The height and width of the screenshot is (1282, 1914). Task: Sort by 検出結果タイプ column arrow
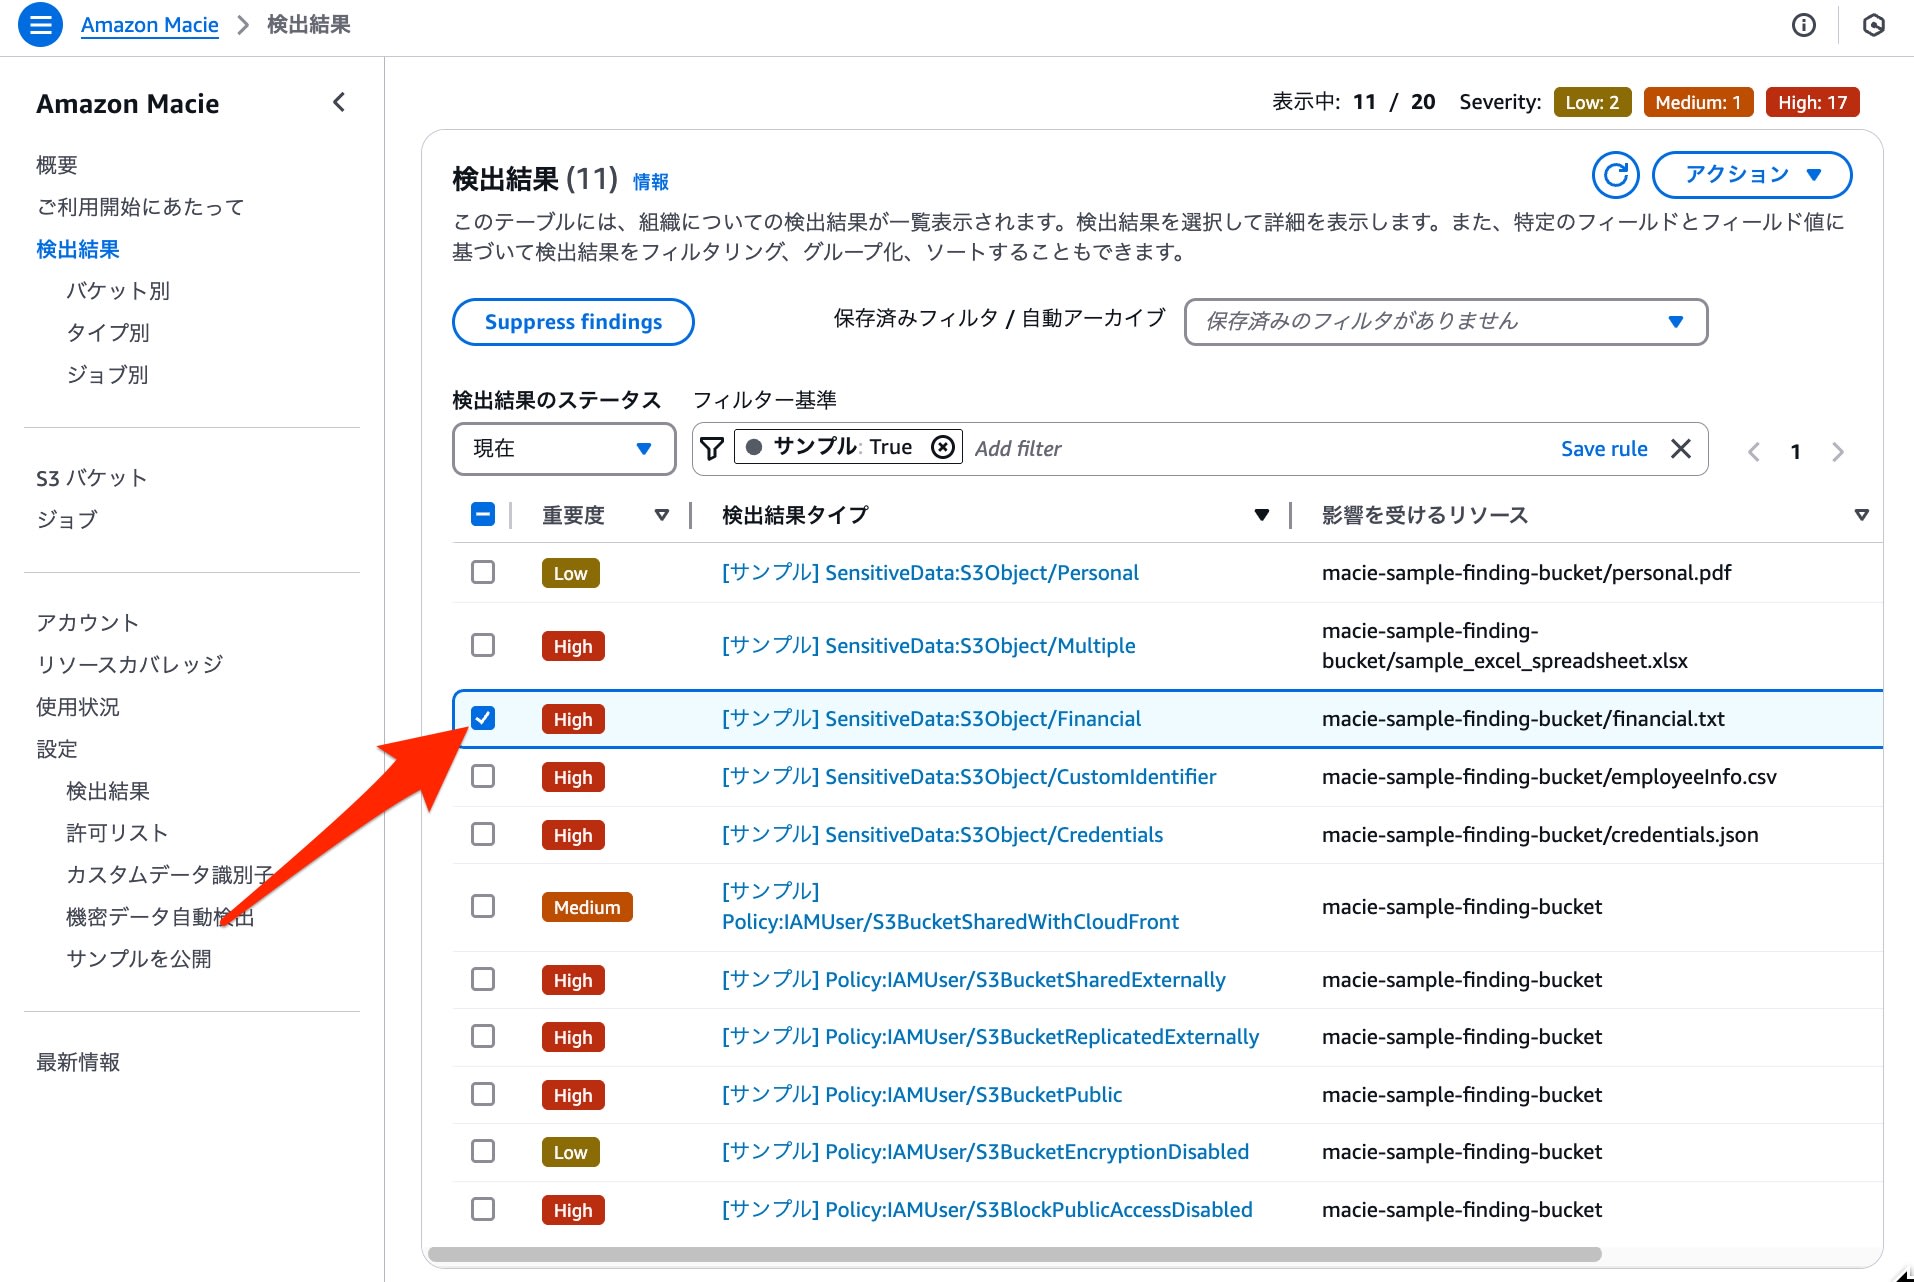(x=1262, y=515)
